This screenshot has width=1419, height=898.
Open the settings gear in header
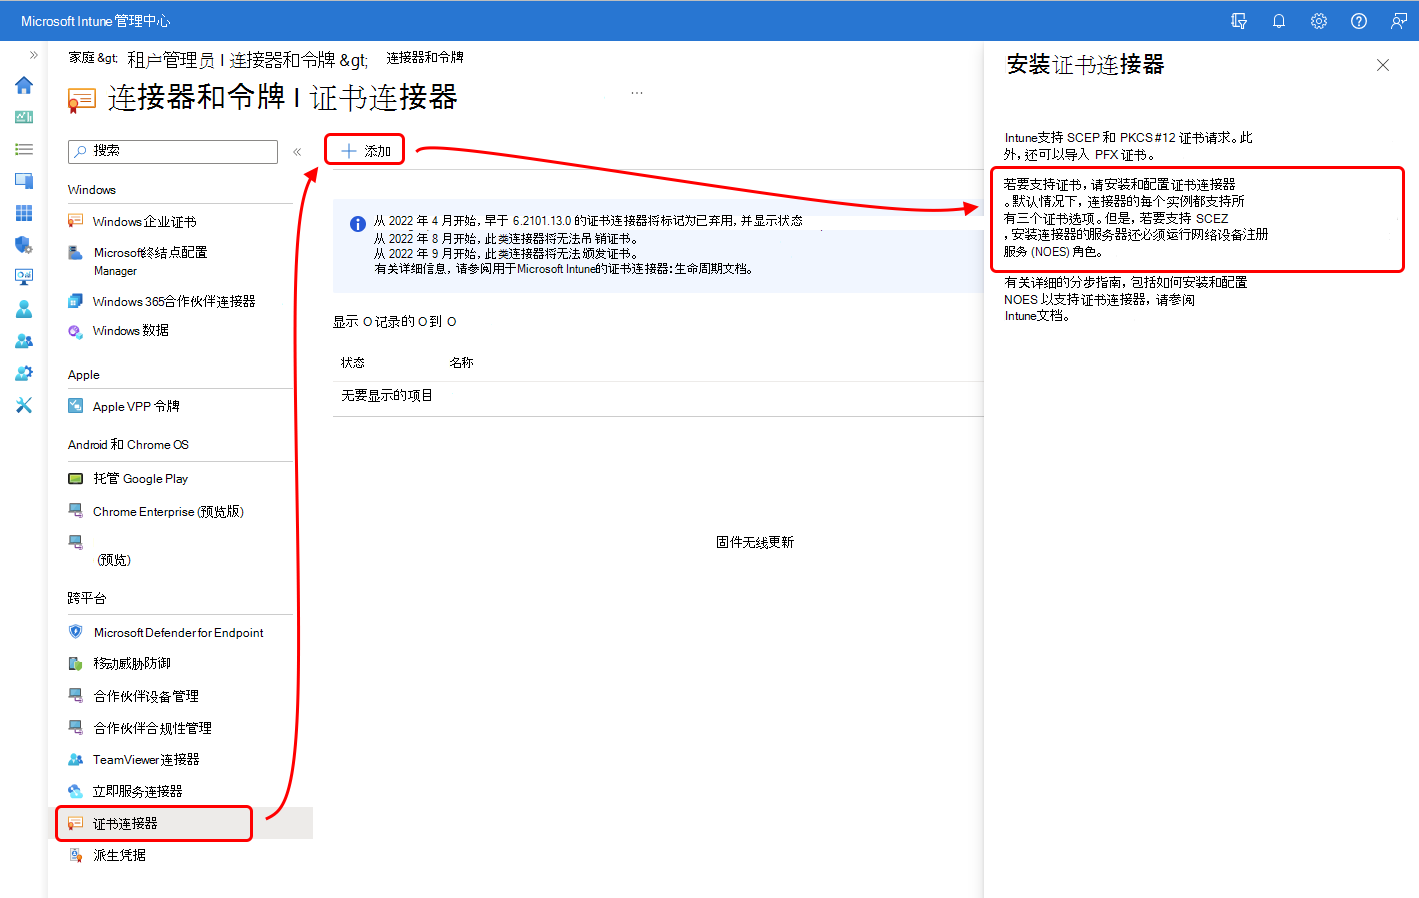tap(1319, 21)
